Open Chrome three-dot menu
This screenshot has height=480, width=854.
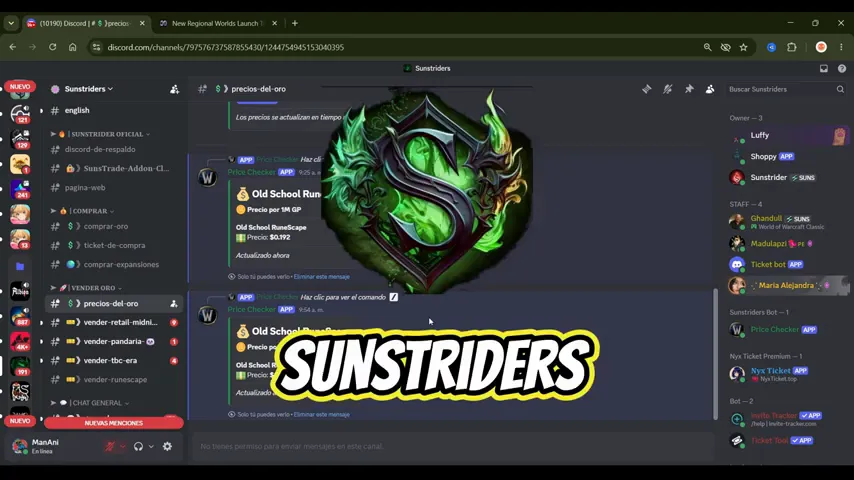click(841, 47)
